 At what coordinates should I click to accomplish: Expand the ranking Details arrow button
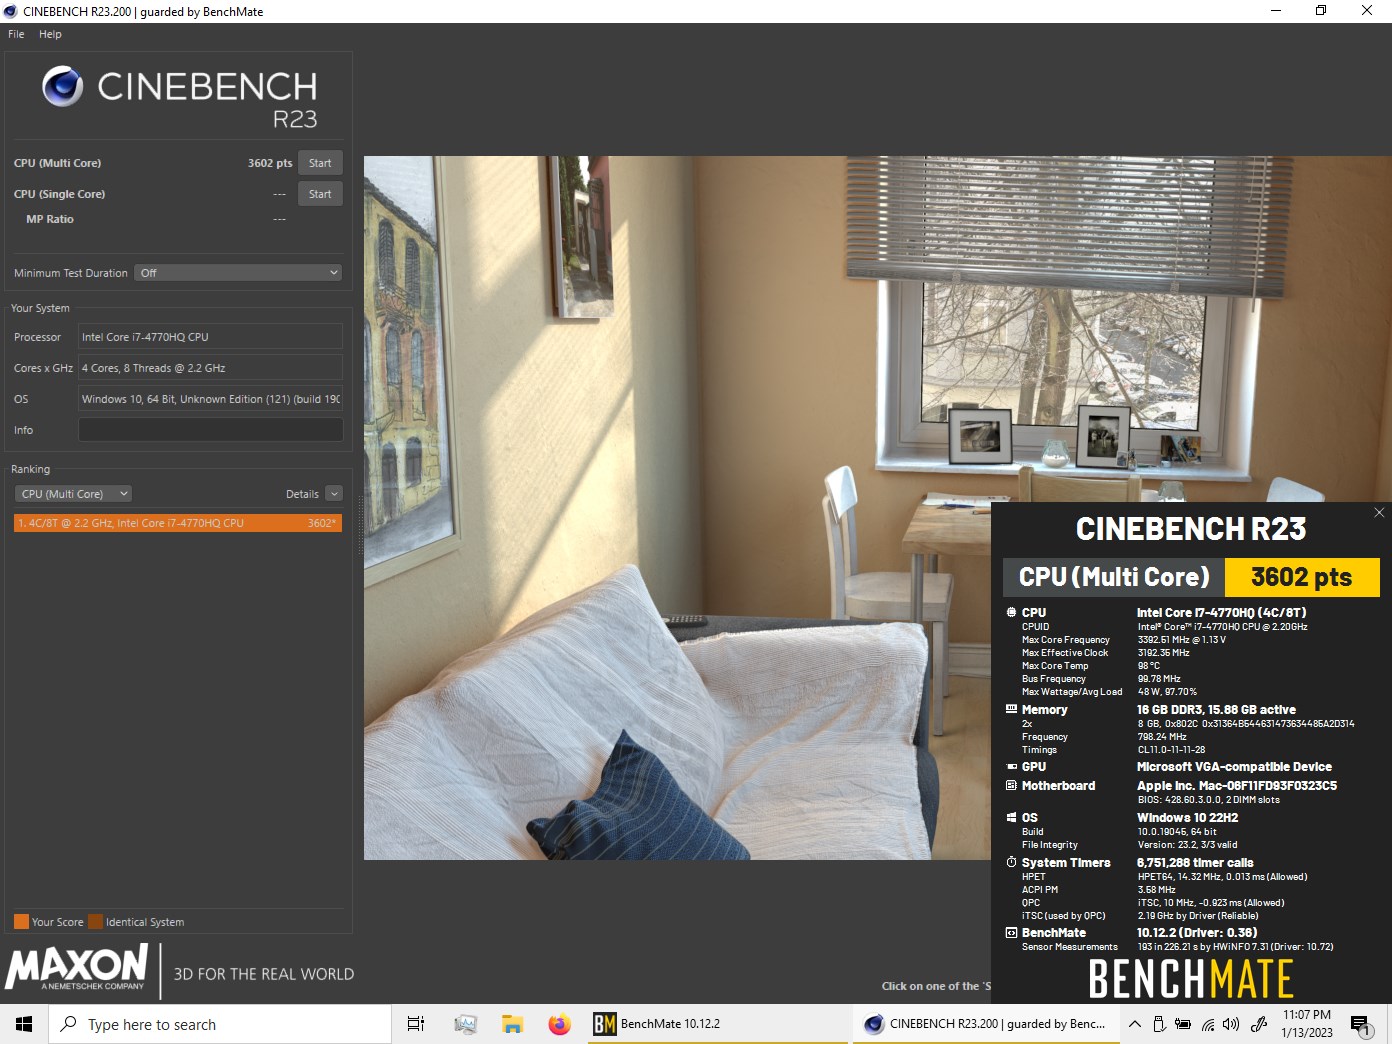pos(334,494)
